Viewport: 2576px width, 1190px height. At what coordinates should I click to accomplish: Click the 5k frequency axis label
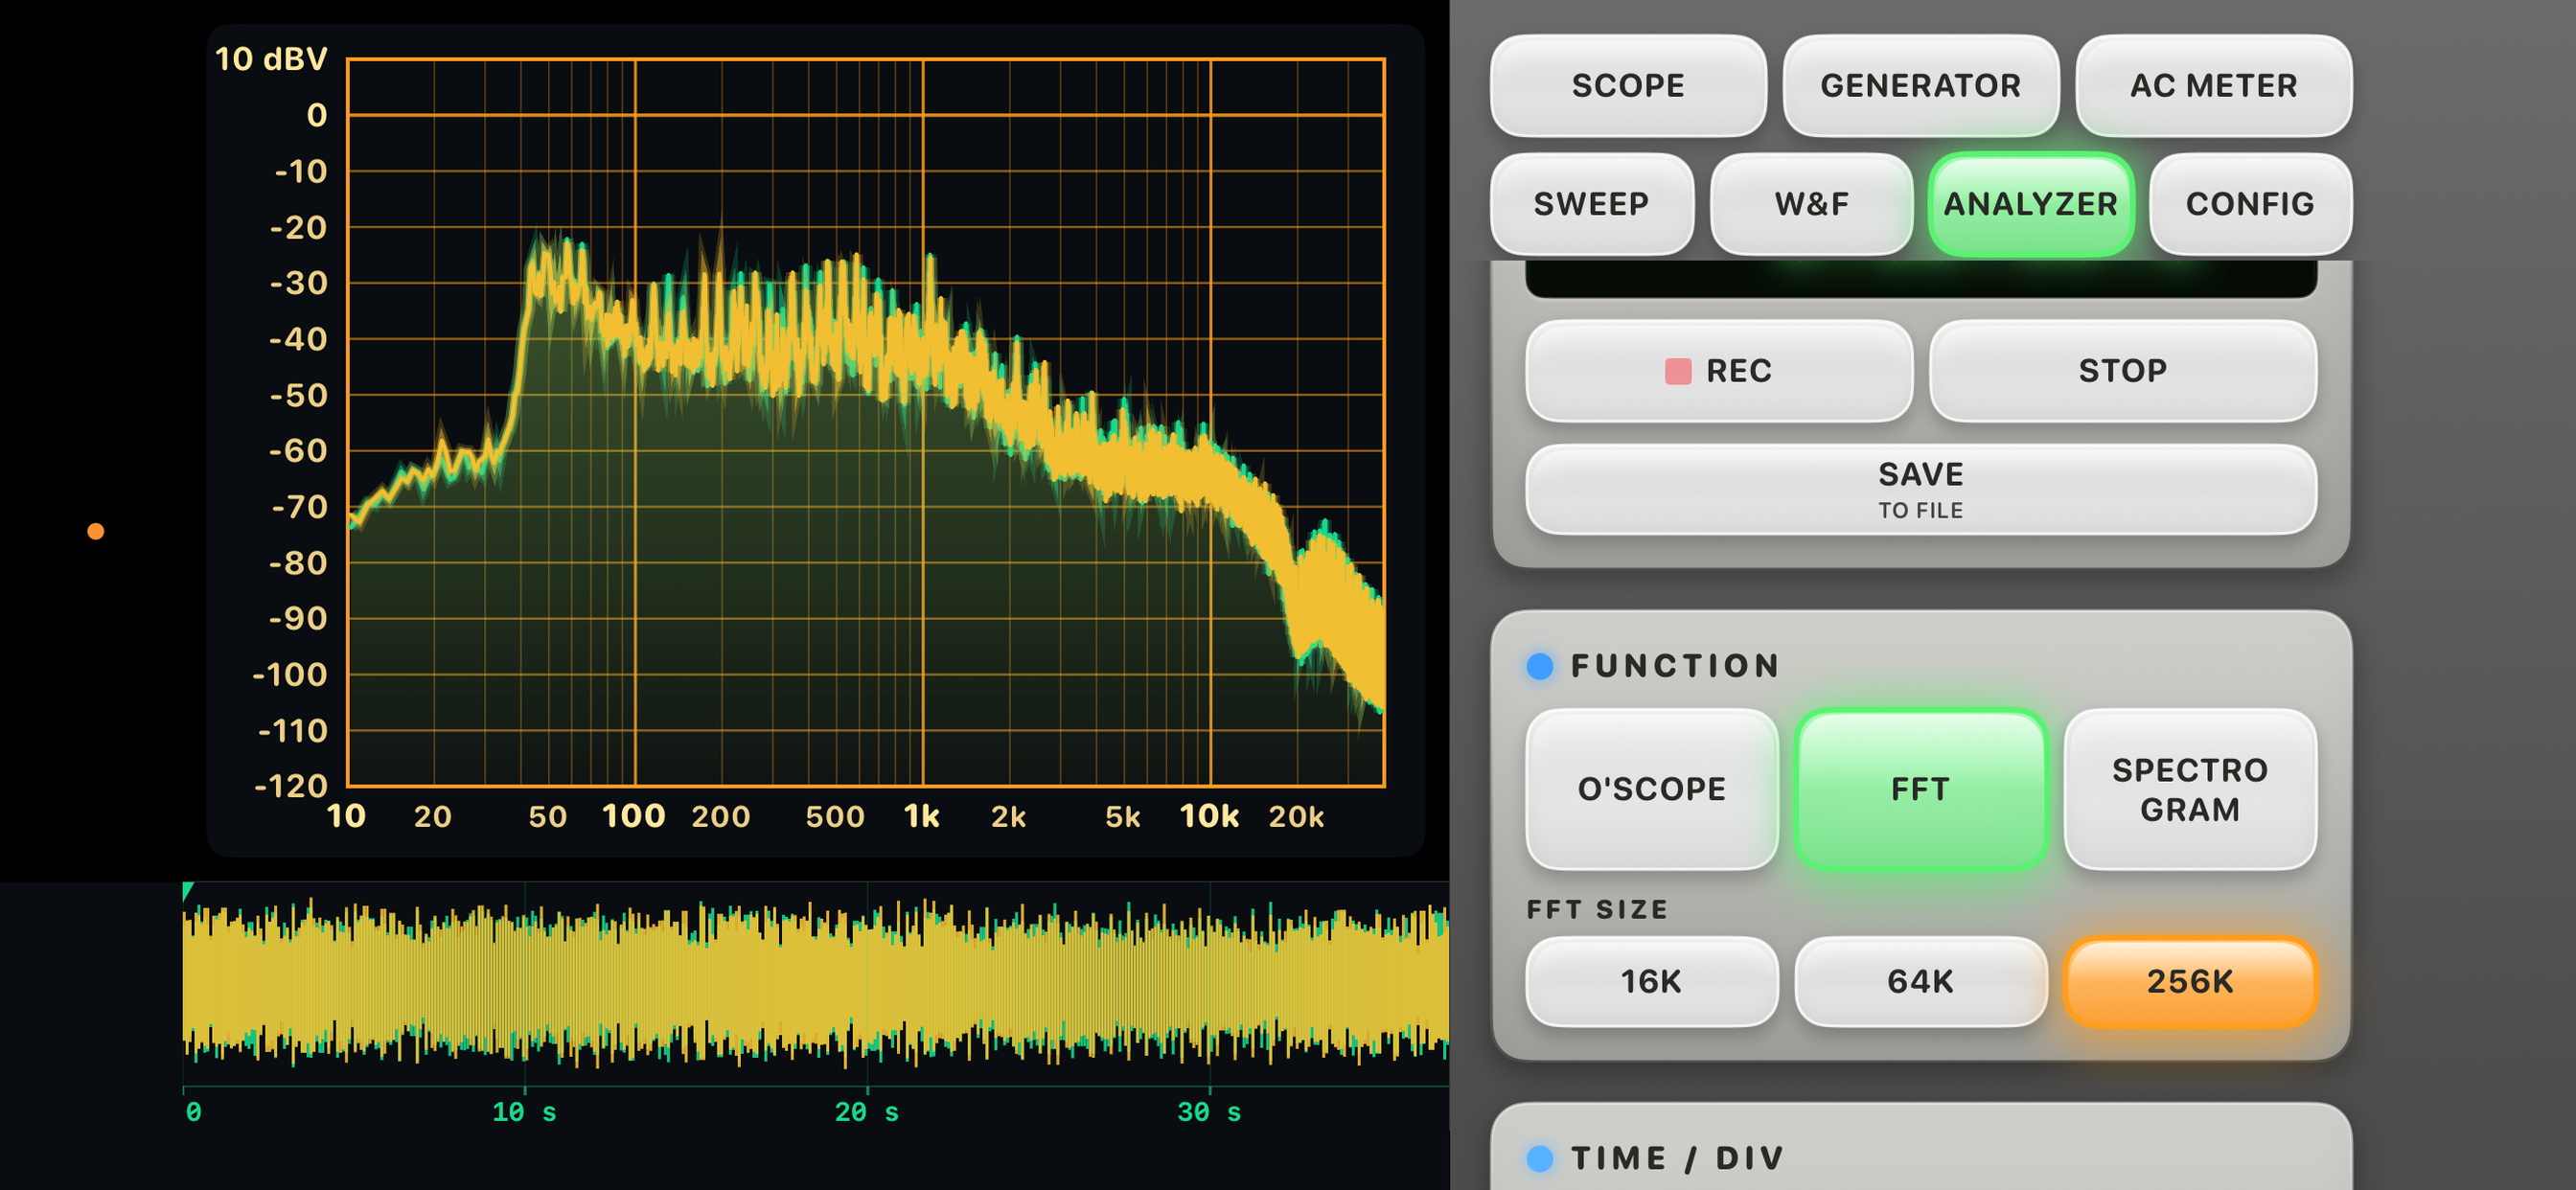(1122, 817)
